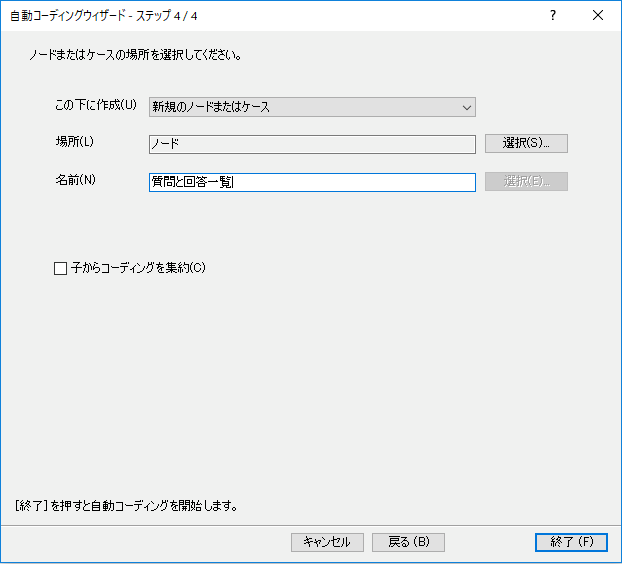The height and width of the screenshot is (564, 622).
Task: Click the この下に作成(U) label
Action: 96,105
